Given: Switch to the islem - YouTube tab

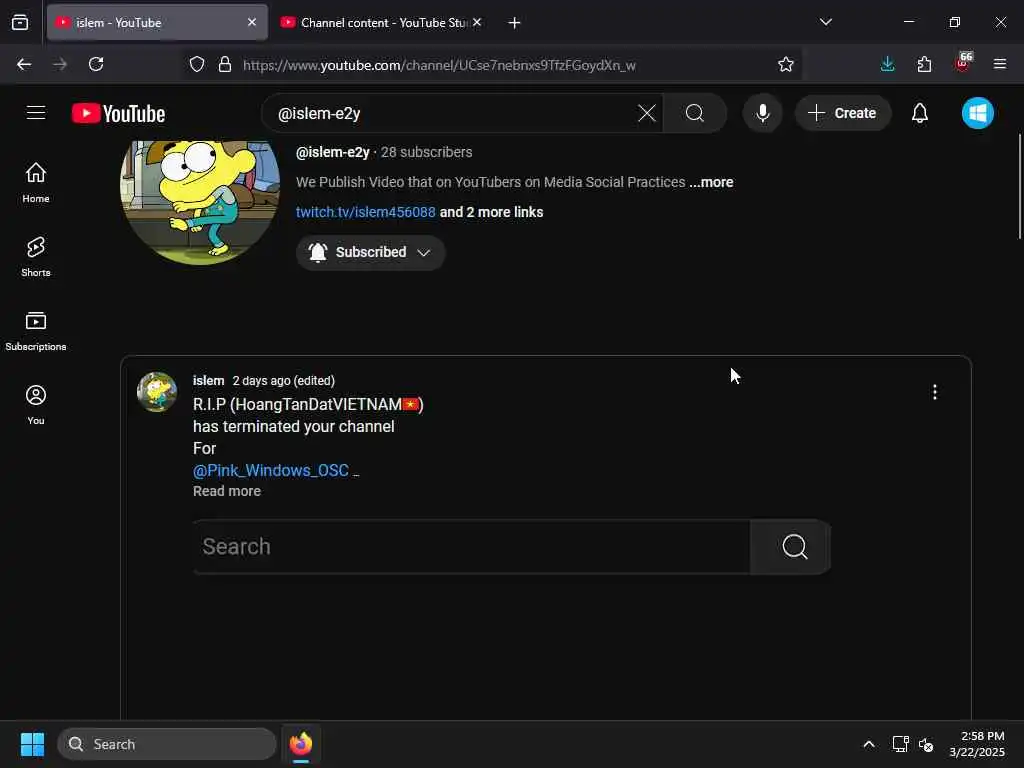Looking at the screenshot, I should coord(157,22).
